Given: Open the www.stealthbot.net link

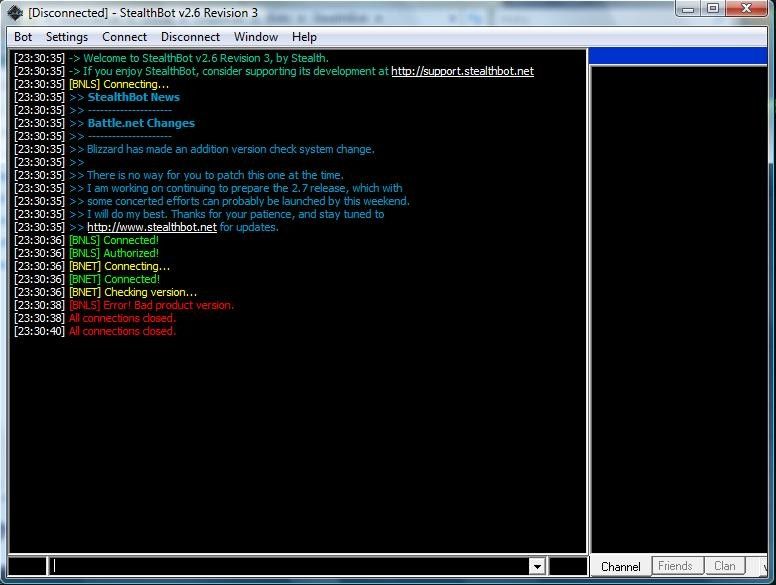Looking at the screenshot, I should [152, 227].
